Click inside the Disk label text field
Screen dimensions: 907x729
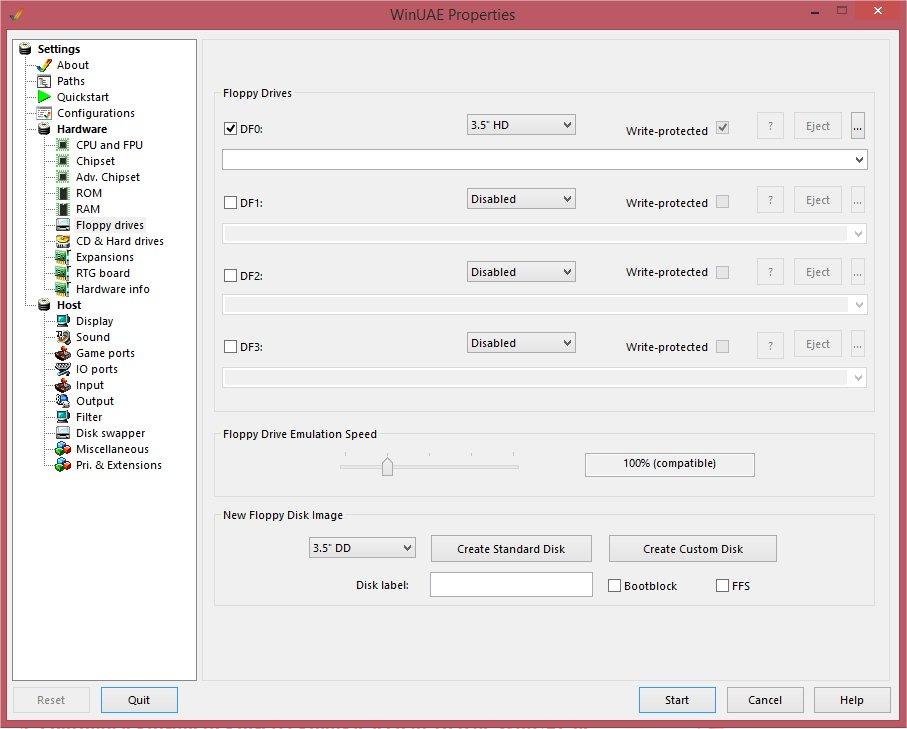point(511,584)
